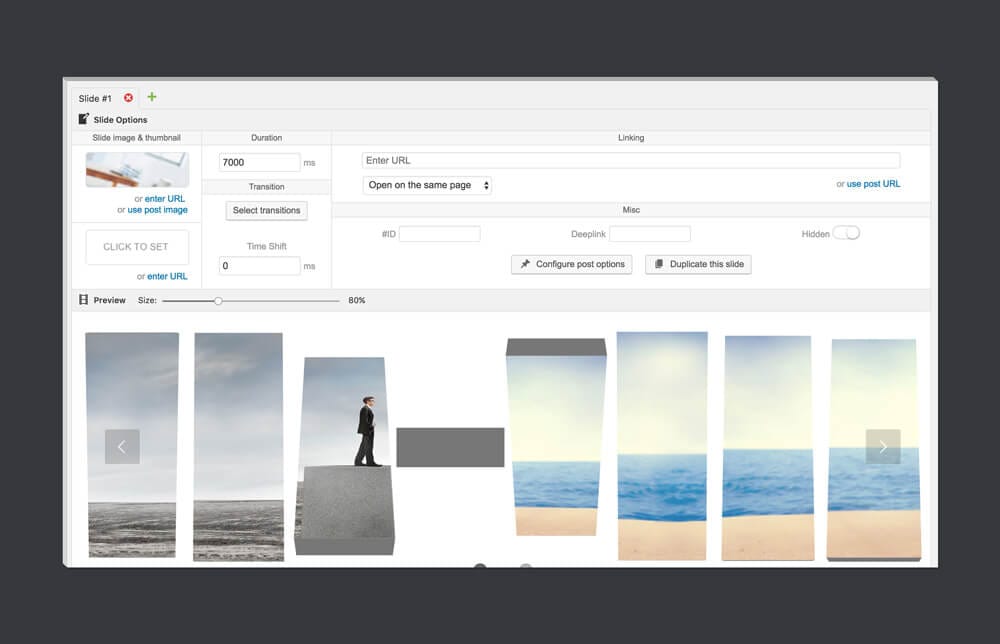
Task: Switch to the Slide #1 tab
Action: tap(95, 98)
